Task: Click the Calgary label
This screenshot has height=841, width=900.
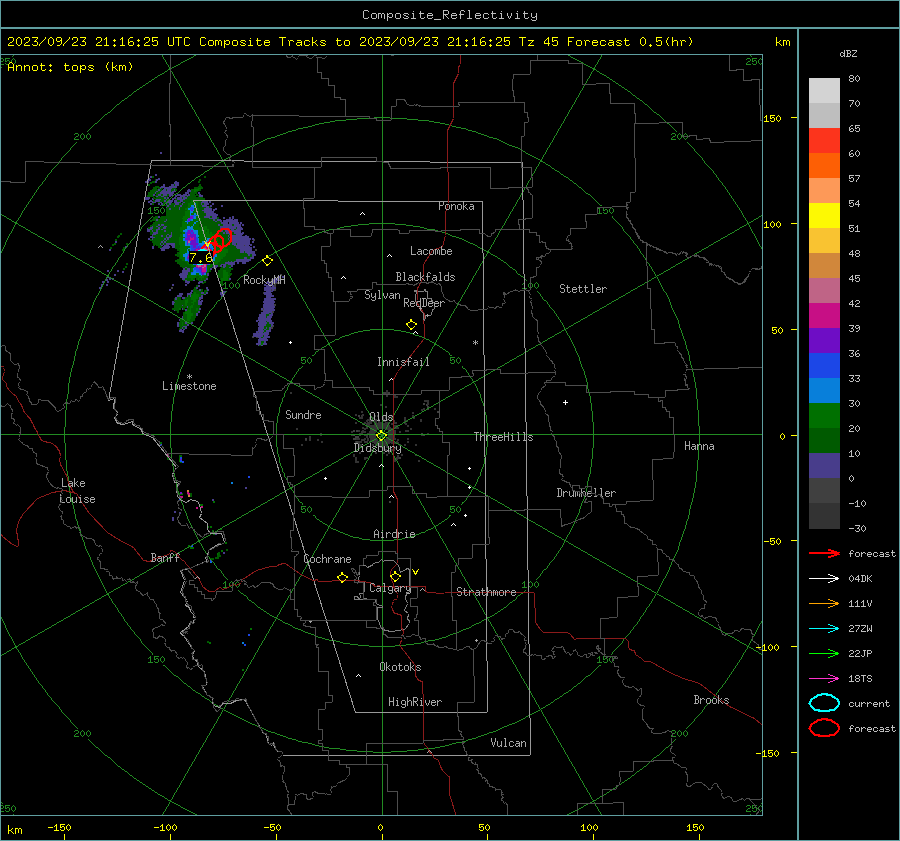Action: [x=390, y=588]
